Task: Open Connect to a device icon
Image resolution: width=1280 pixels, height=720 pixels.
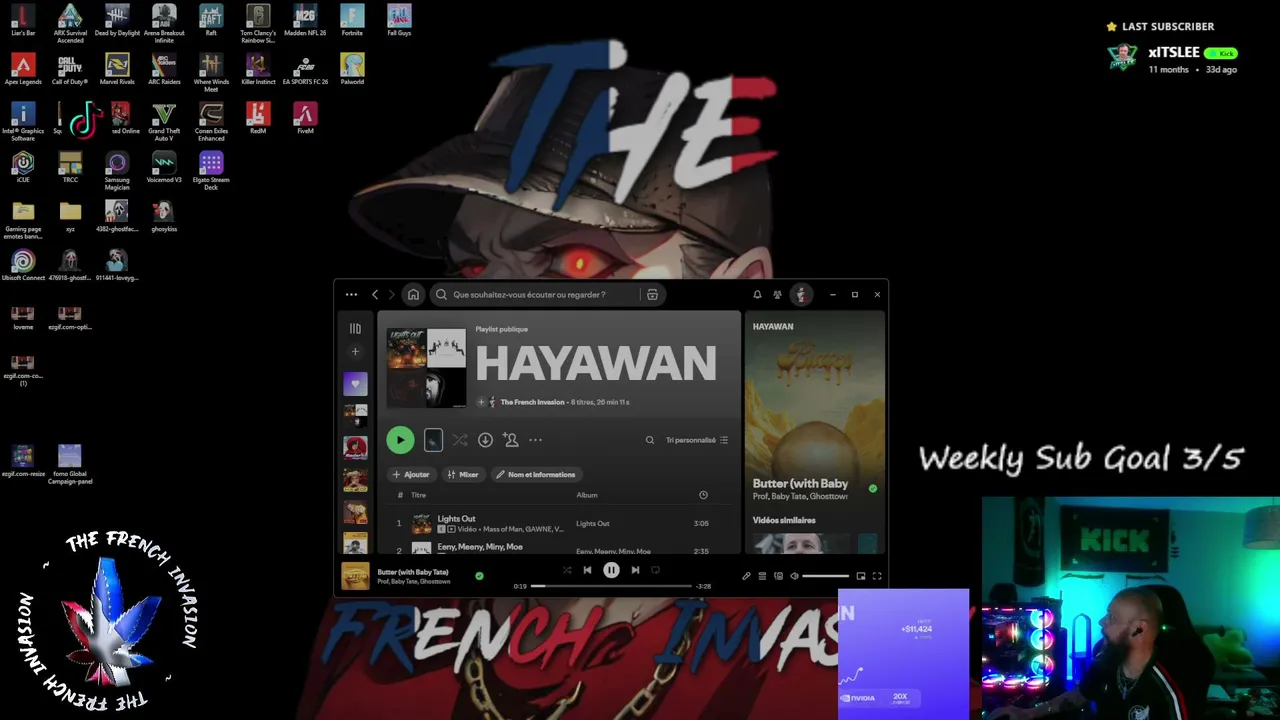Action: [x=778, y=576]
